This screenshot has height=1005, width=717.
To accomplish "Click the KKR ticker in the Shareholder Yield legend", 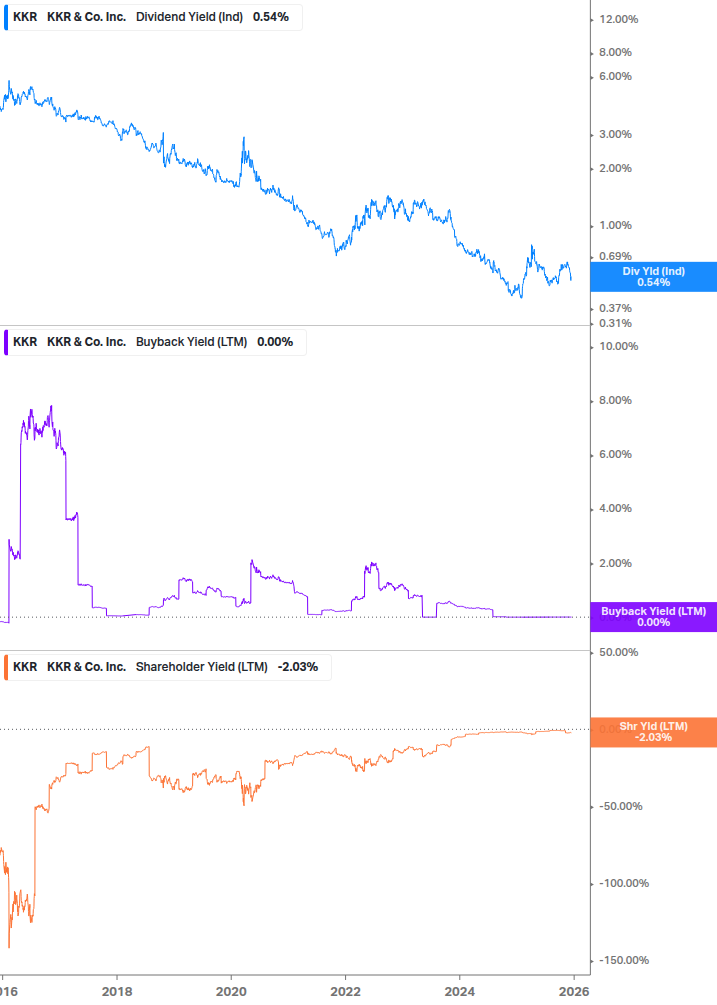I will 25,667.
